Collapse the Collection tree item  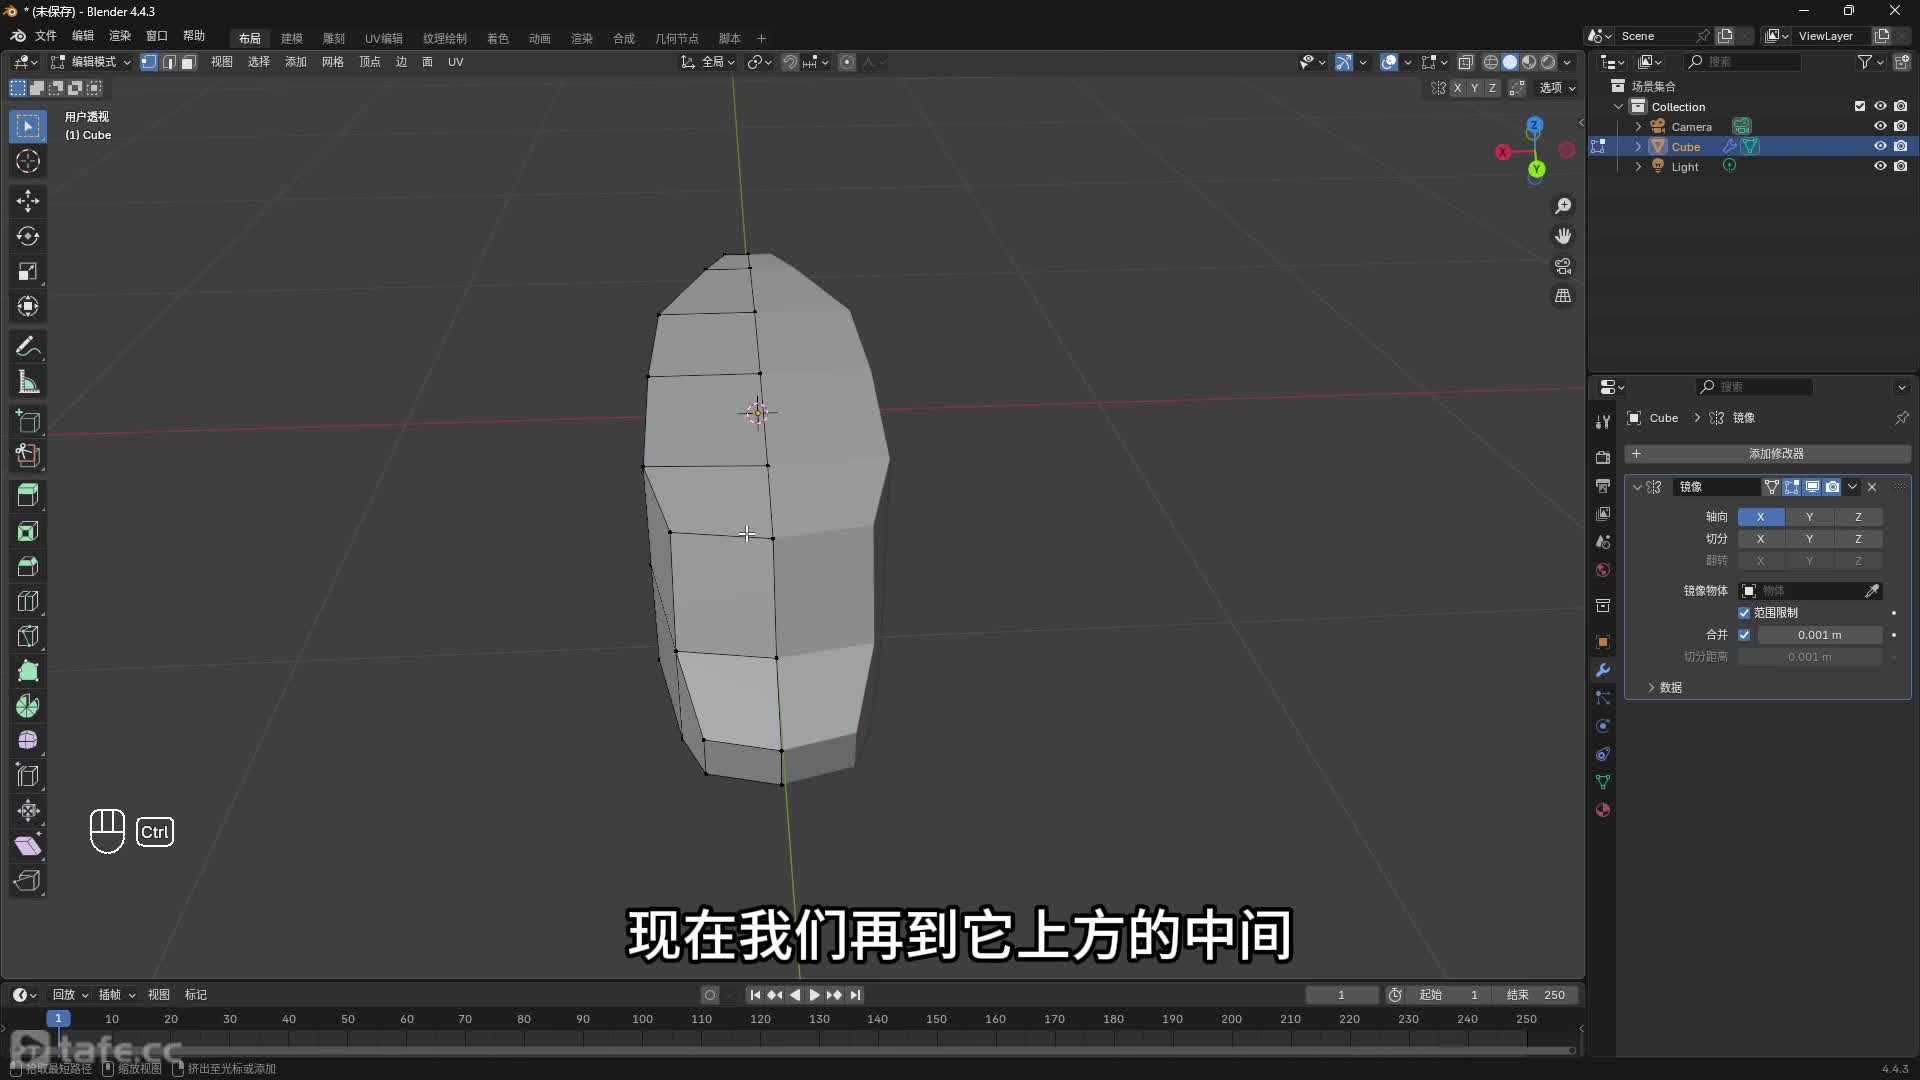click(1619, 107)
